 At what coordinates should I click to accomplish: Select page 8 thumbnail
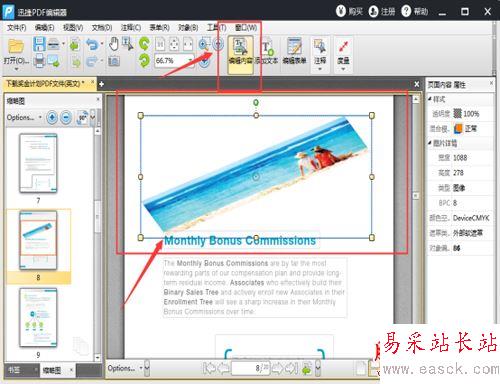pos(38,240)
